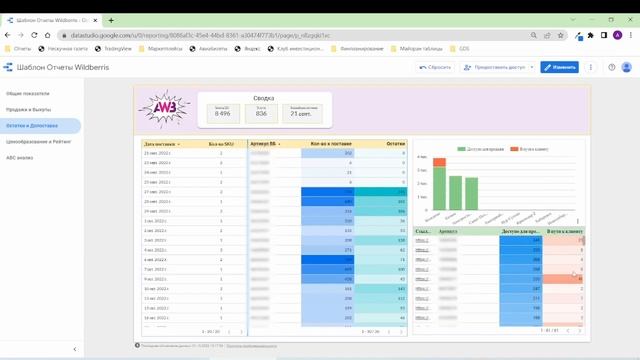Close the Шаблон Отчеты Wildberris browser tab

pos(95,20)
